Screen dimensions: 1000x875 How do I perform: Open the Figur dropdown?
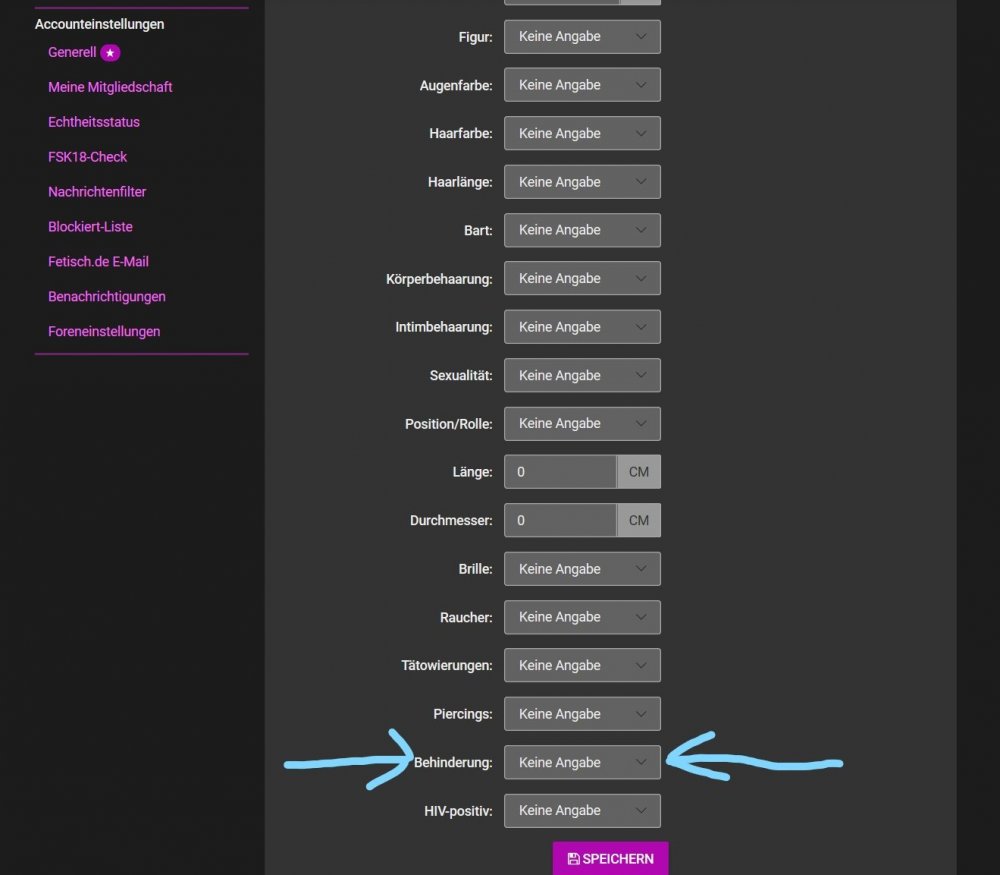tap(582, 36)
